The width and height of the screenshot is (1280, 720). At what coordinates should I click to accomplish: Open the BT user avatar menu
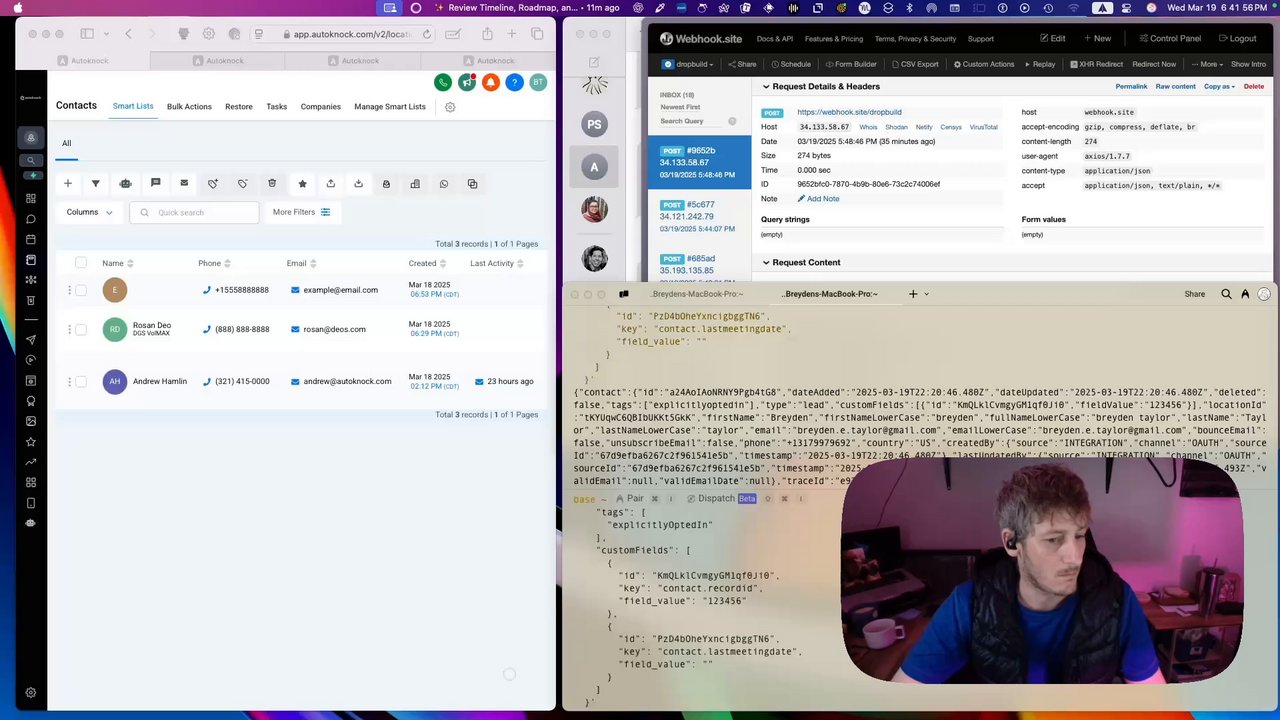(x=538, y=82)
